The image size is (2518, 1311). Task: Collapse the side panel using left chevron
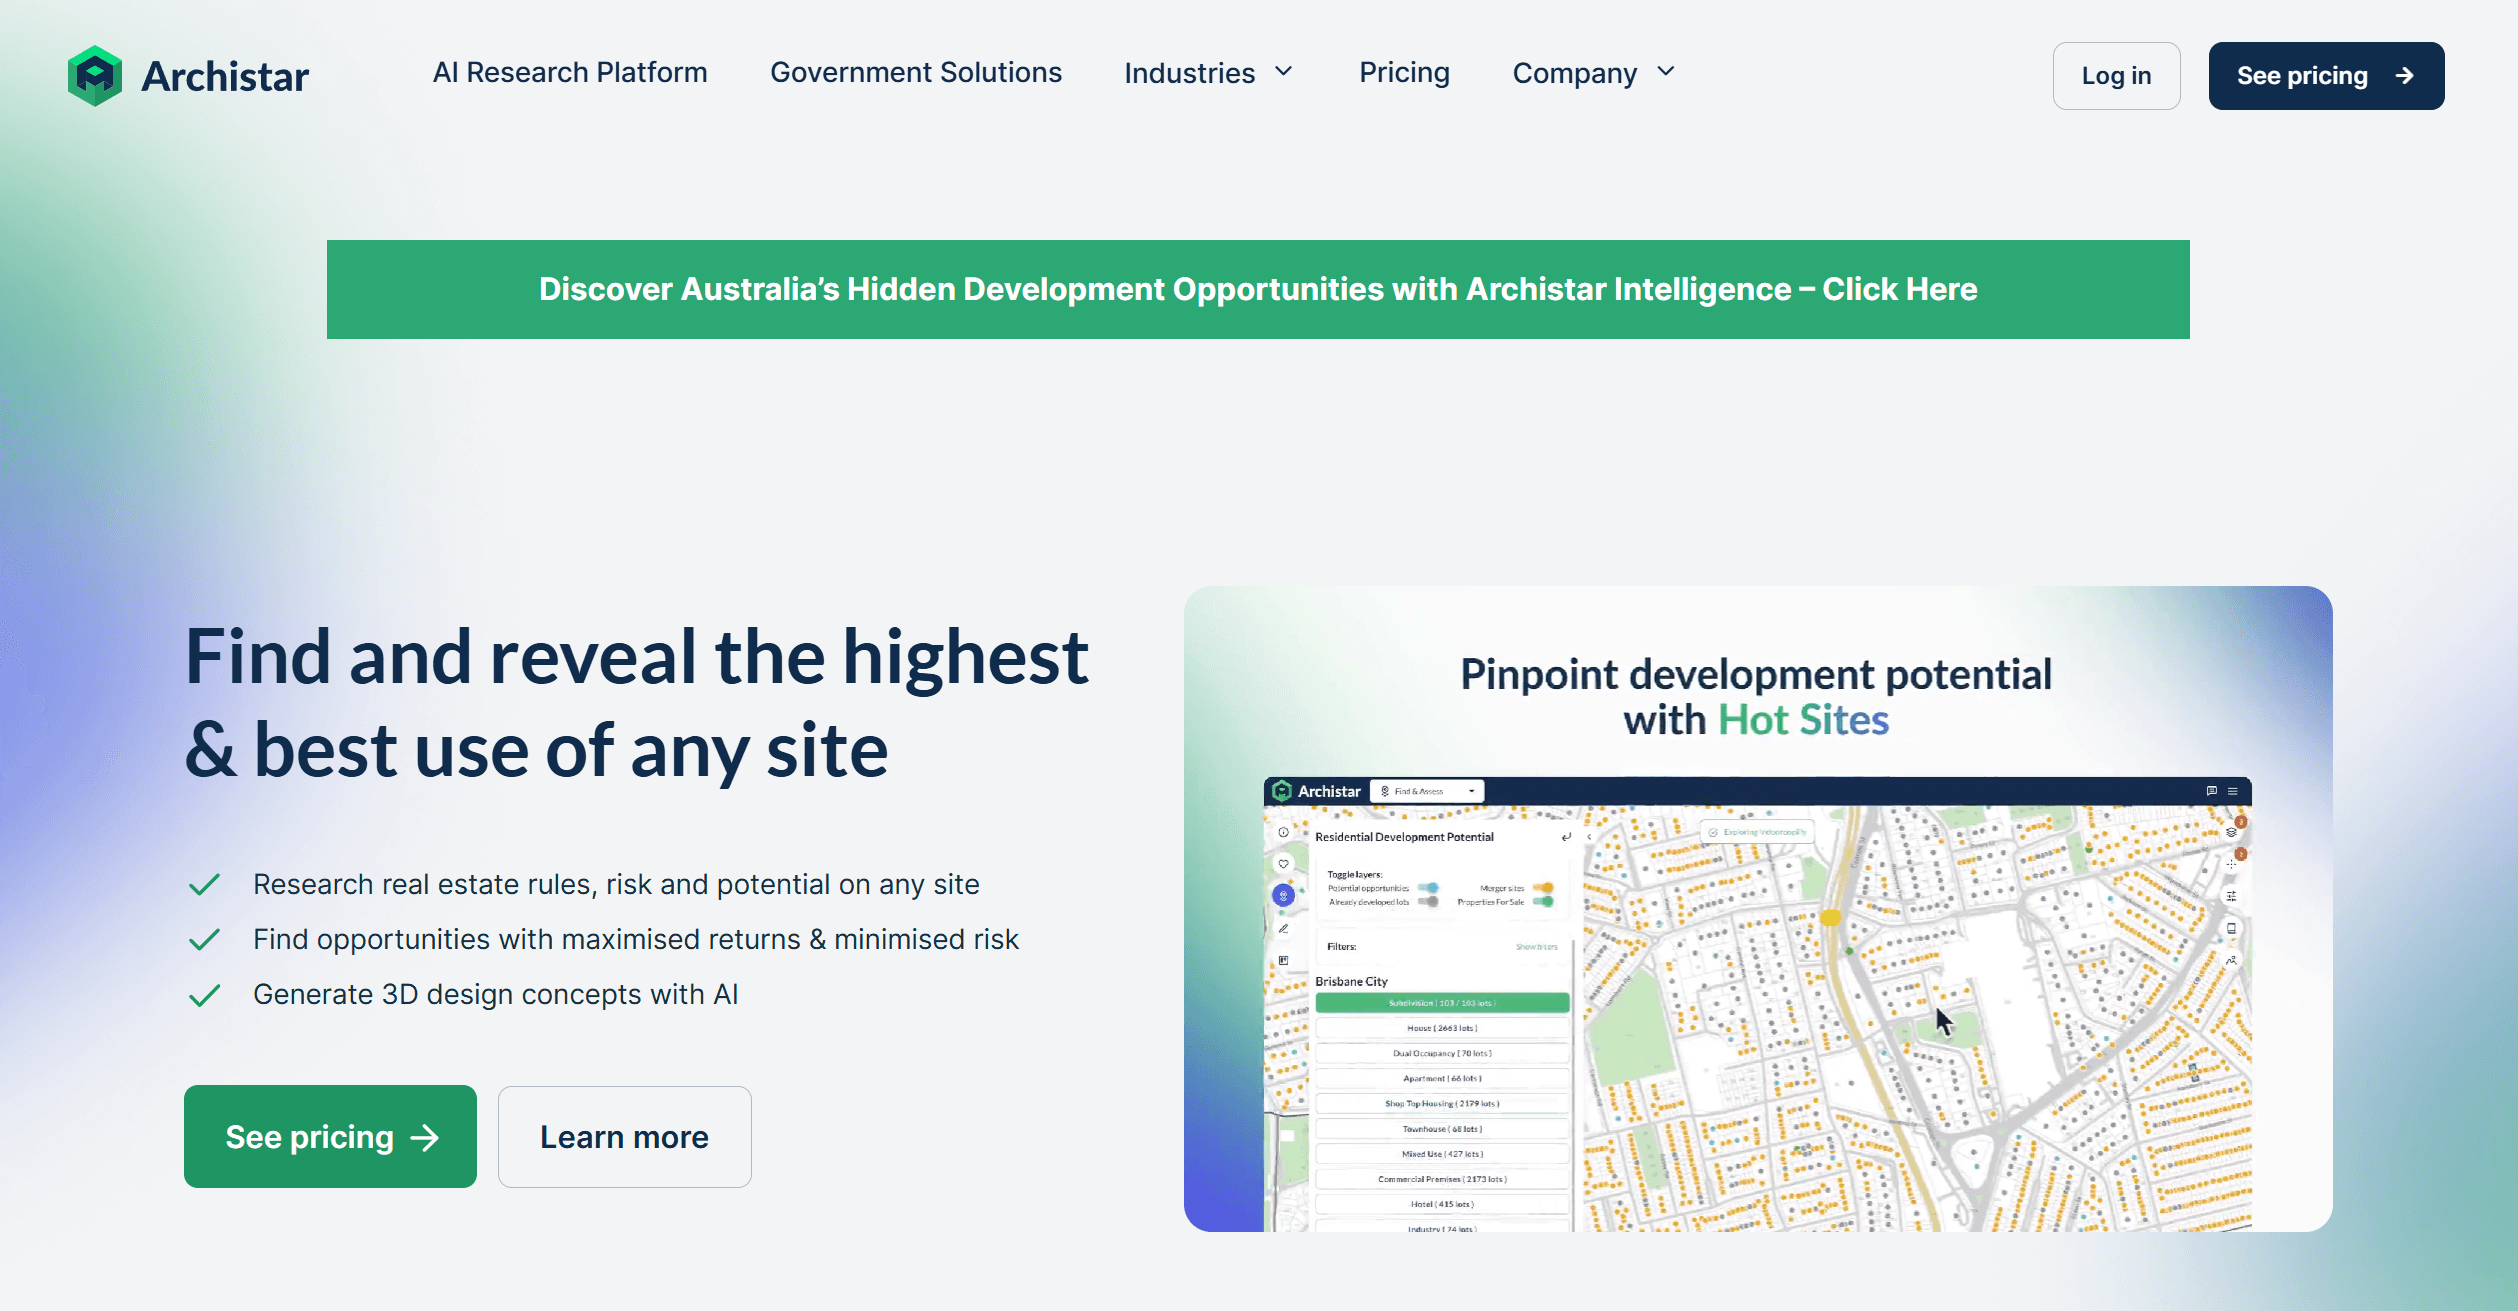(1589, 837)
